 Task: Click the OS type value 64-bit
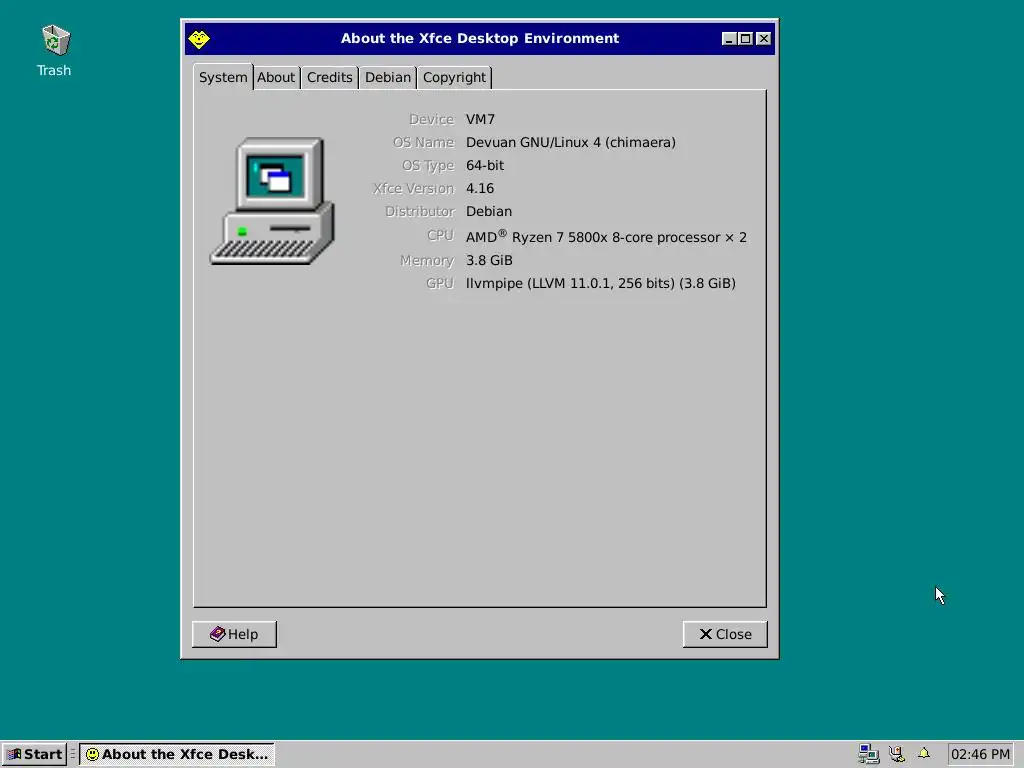[485, 165]
